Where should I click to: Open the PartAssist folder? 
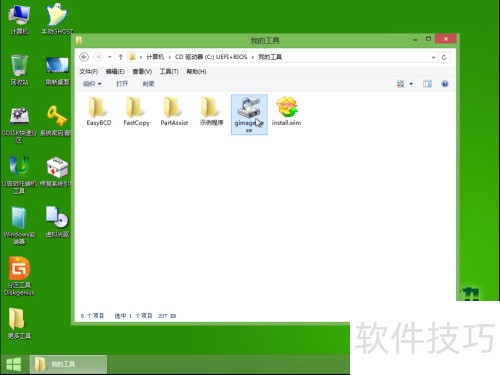coord(174,111)
